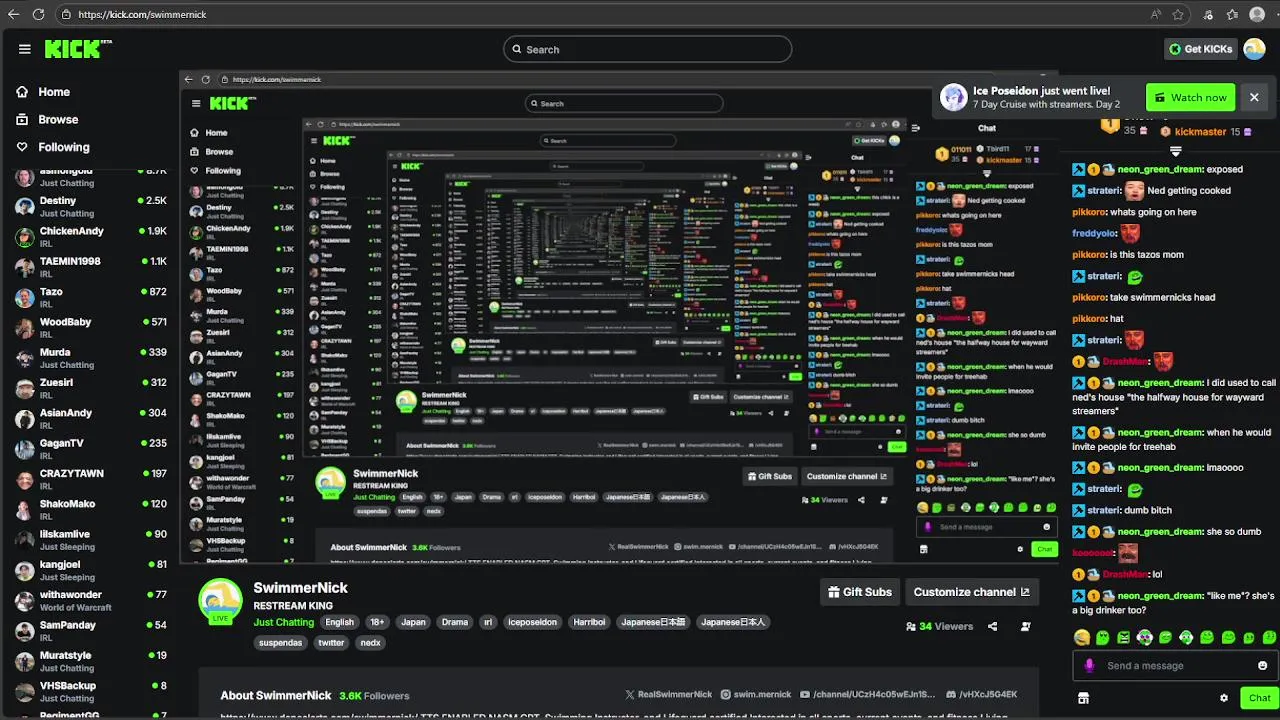Click the outer share icon next to 34 Viewers
The height and width of the screenshot is (720, 1280).
[992, 627]
